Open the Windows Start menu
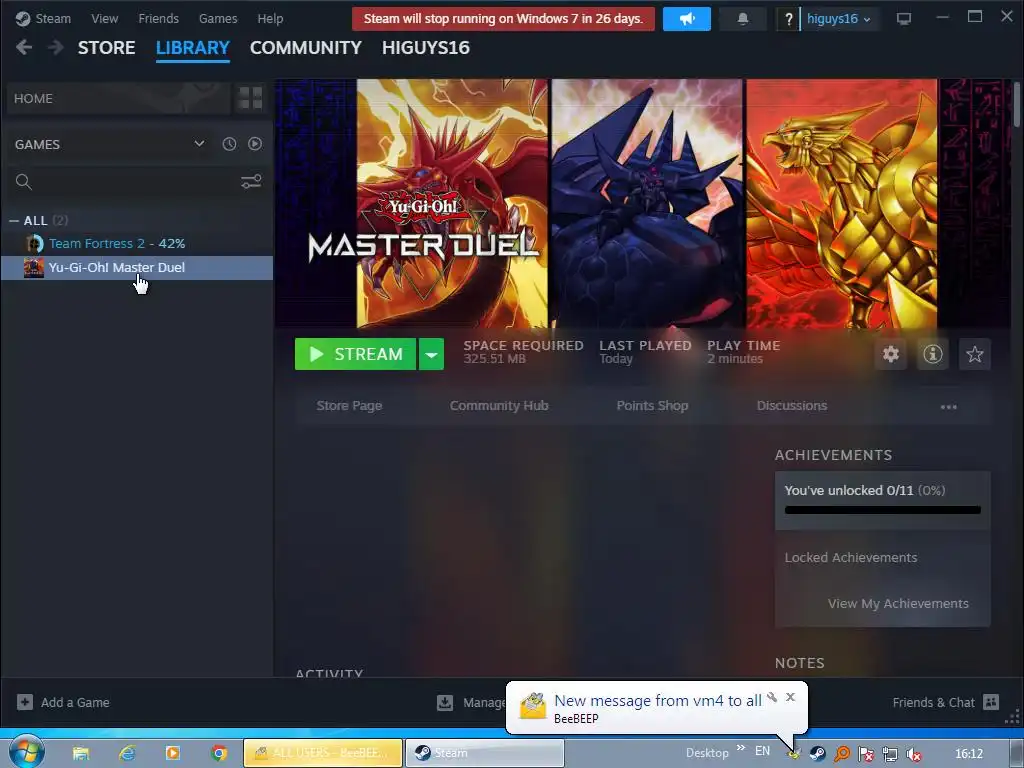This screenshot has width=1024, height=768. coord(26,752)
